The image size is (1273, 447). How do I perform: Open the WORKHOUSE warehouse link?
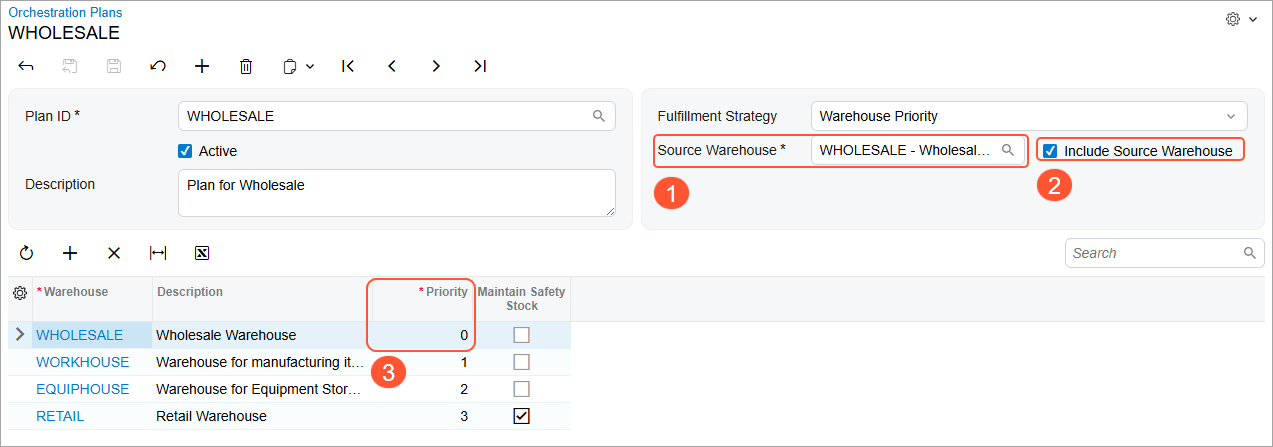point(83,362)
